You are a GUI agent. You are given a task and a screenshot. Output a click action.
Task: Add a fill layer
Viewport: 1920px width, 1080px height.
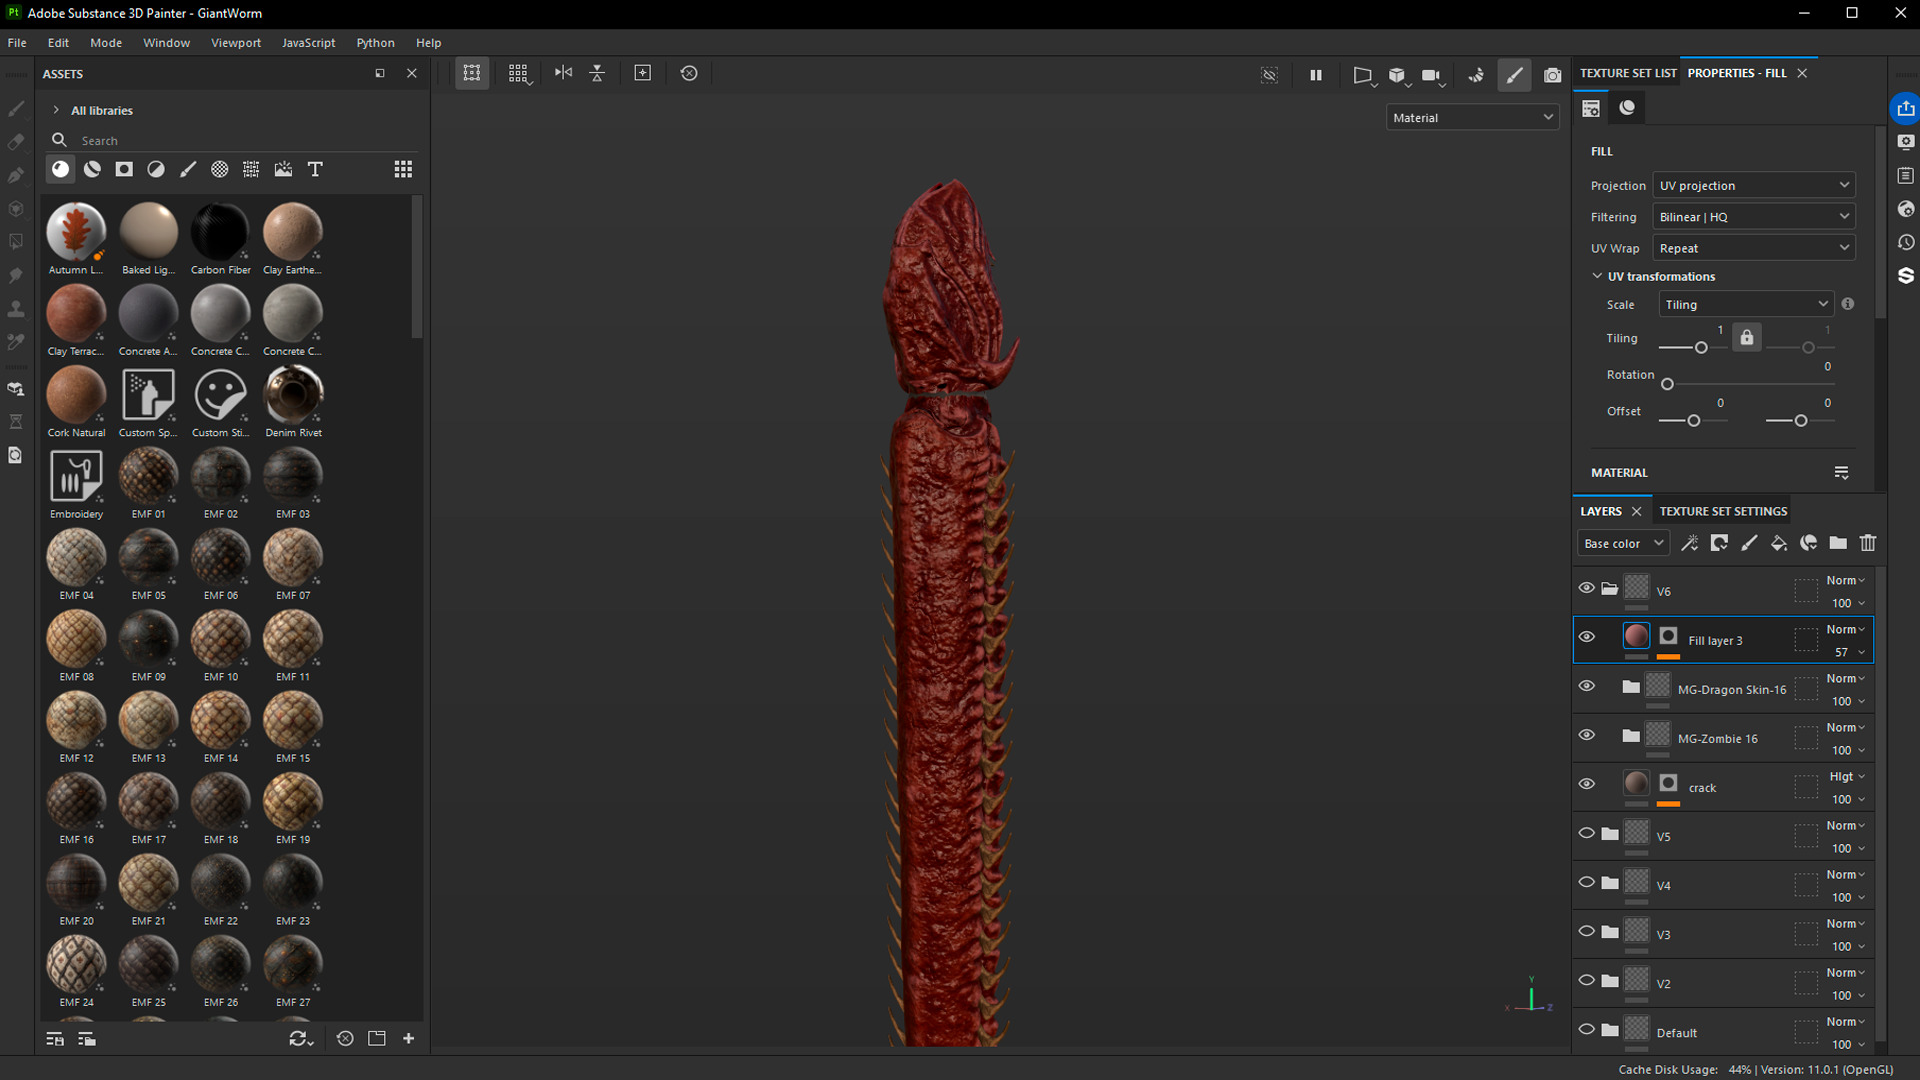[1779, 543]
